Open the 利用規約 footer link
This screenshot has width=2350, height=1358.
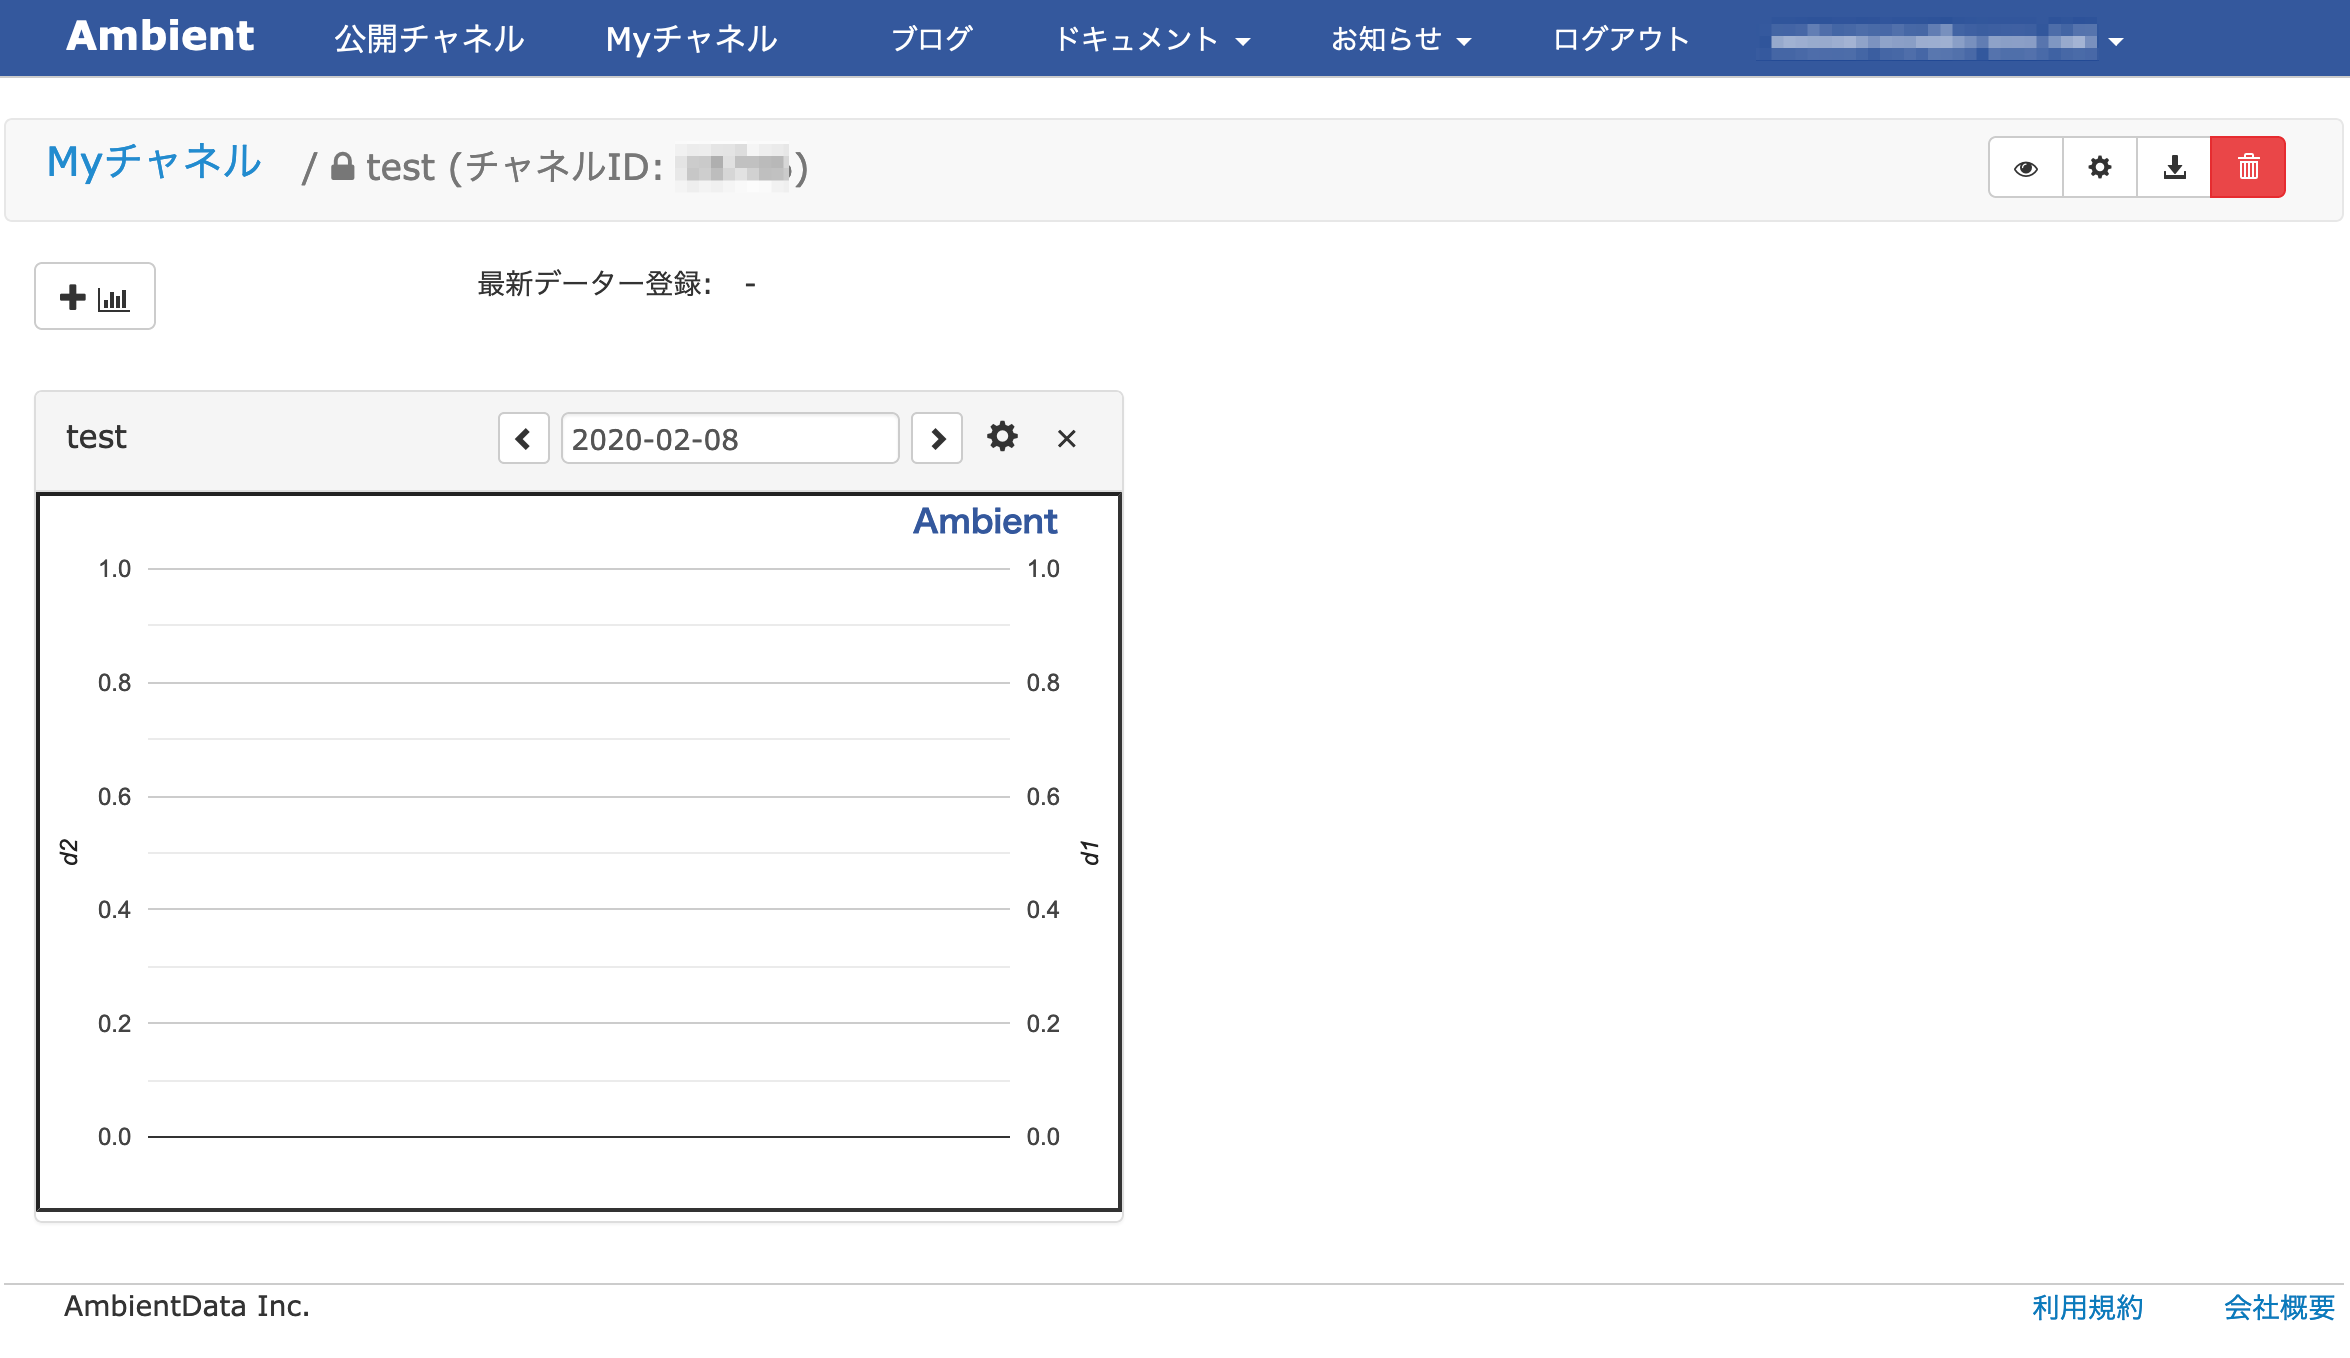(x=2087, y=1307)
